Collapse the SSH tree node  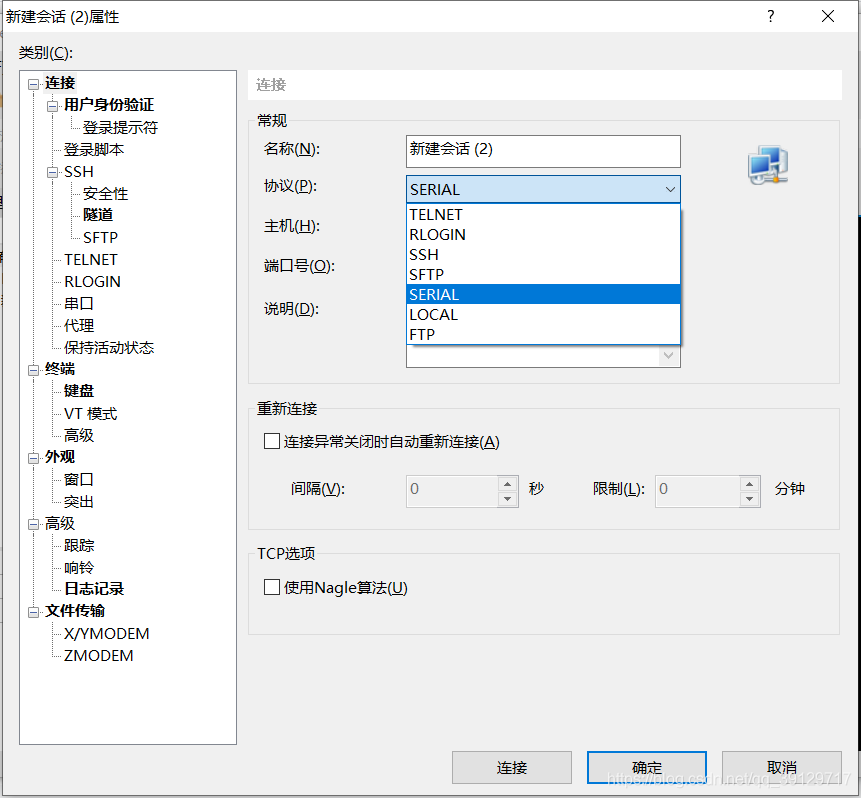(x=53, y=172)
